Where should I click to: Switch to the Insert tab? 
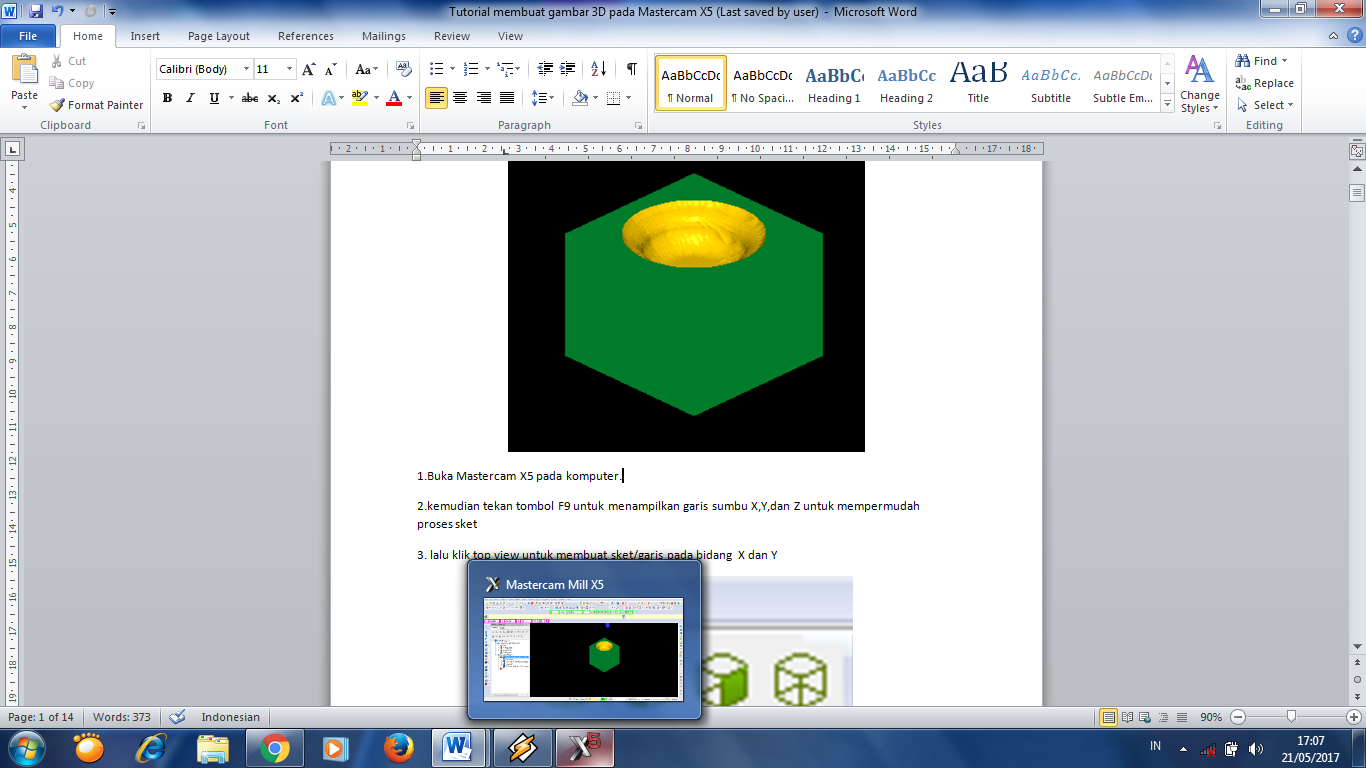(145, 36)
